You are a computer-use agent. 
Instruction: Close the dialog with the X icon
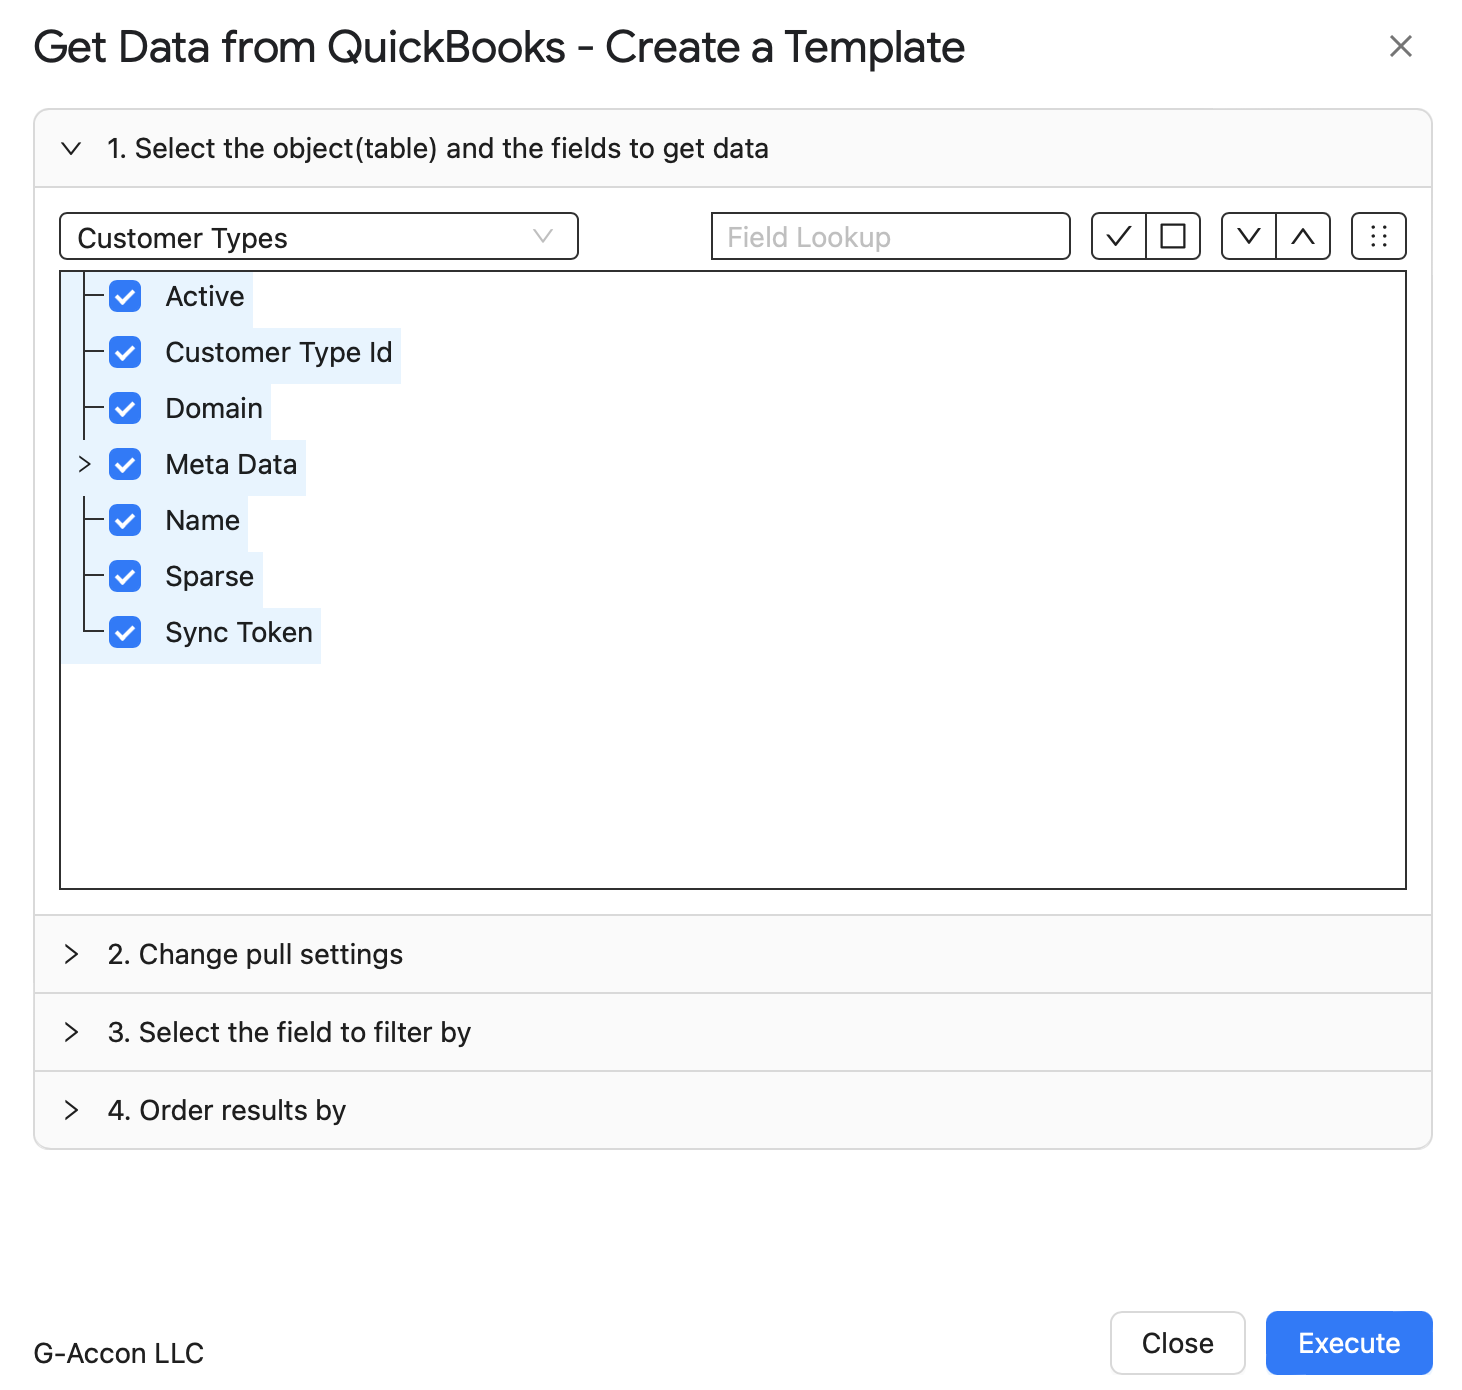click(x=1401, y=46)
